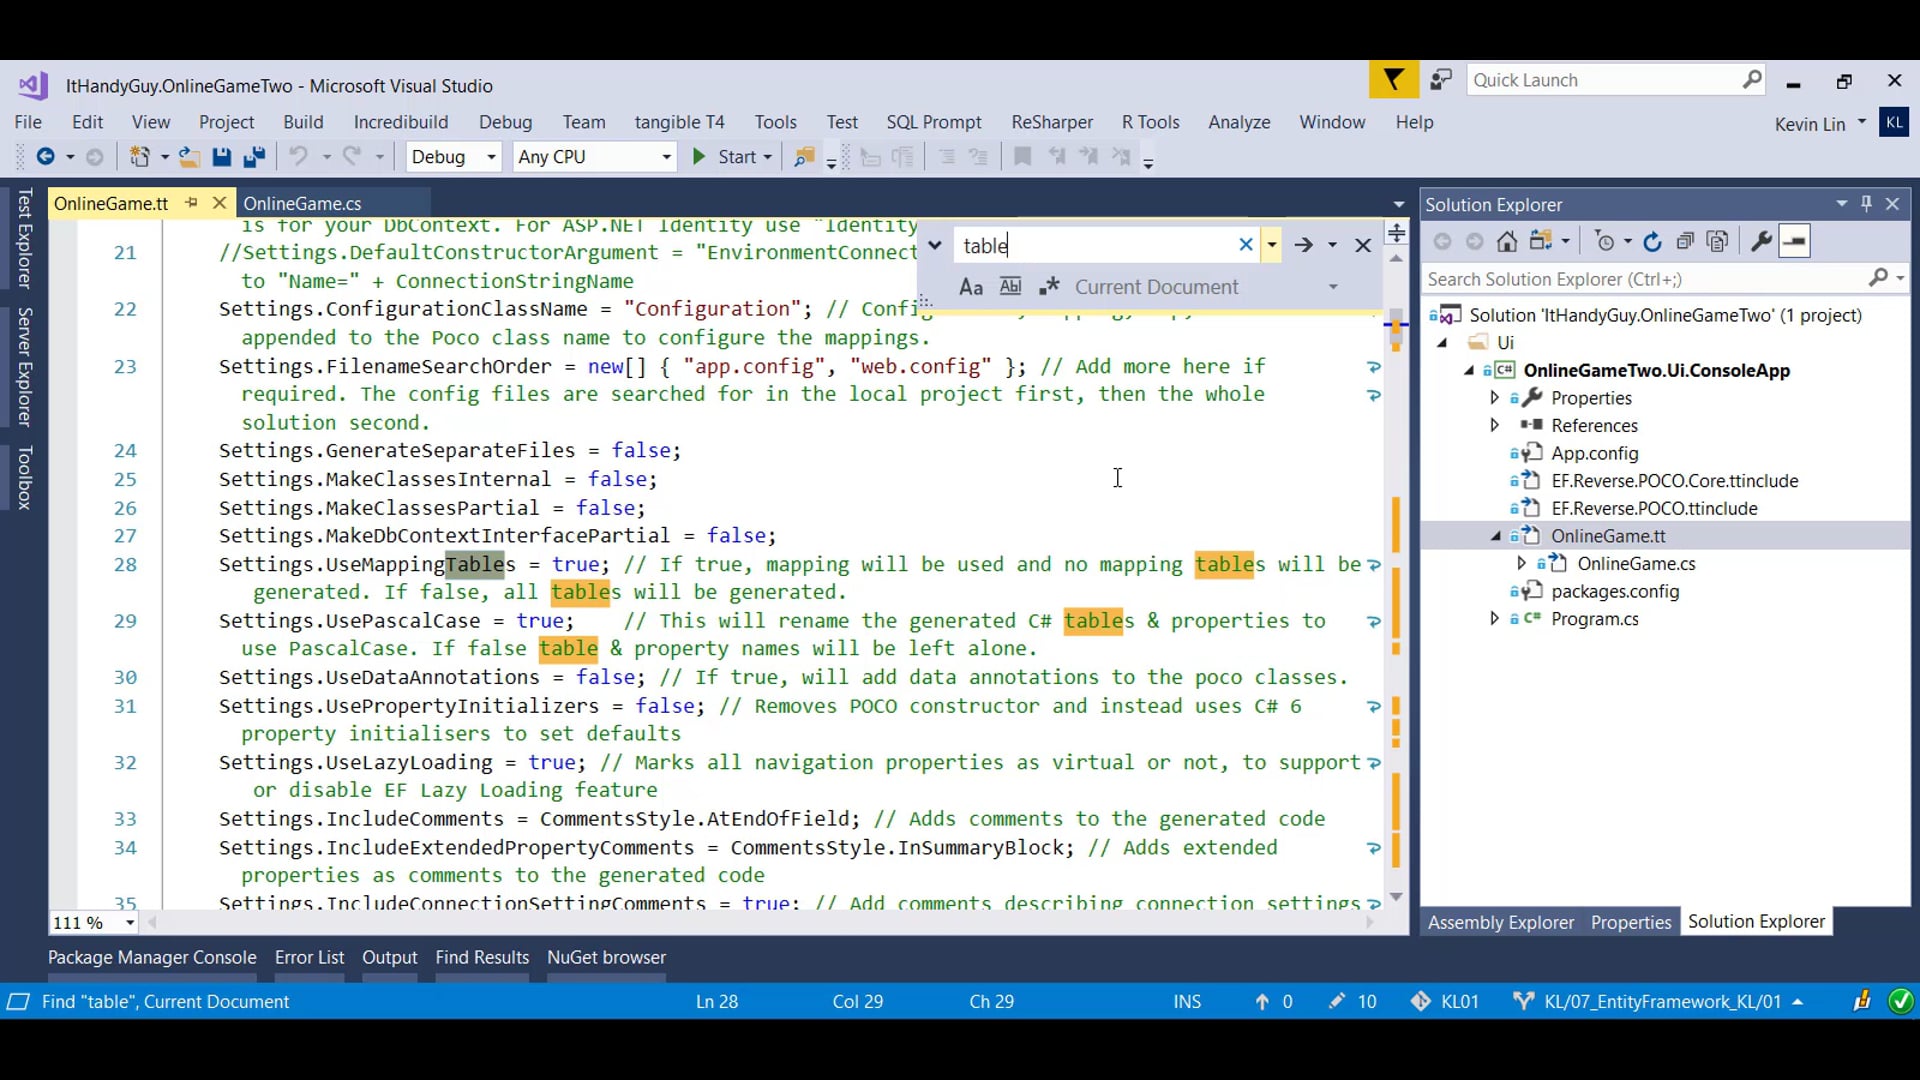The width and height of the screenshot is (1920, 1080).
Task: Toggle Match Case option in Find box
Action: click(x=970, y=287)
